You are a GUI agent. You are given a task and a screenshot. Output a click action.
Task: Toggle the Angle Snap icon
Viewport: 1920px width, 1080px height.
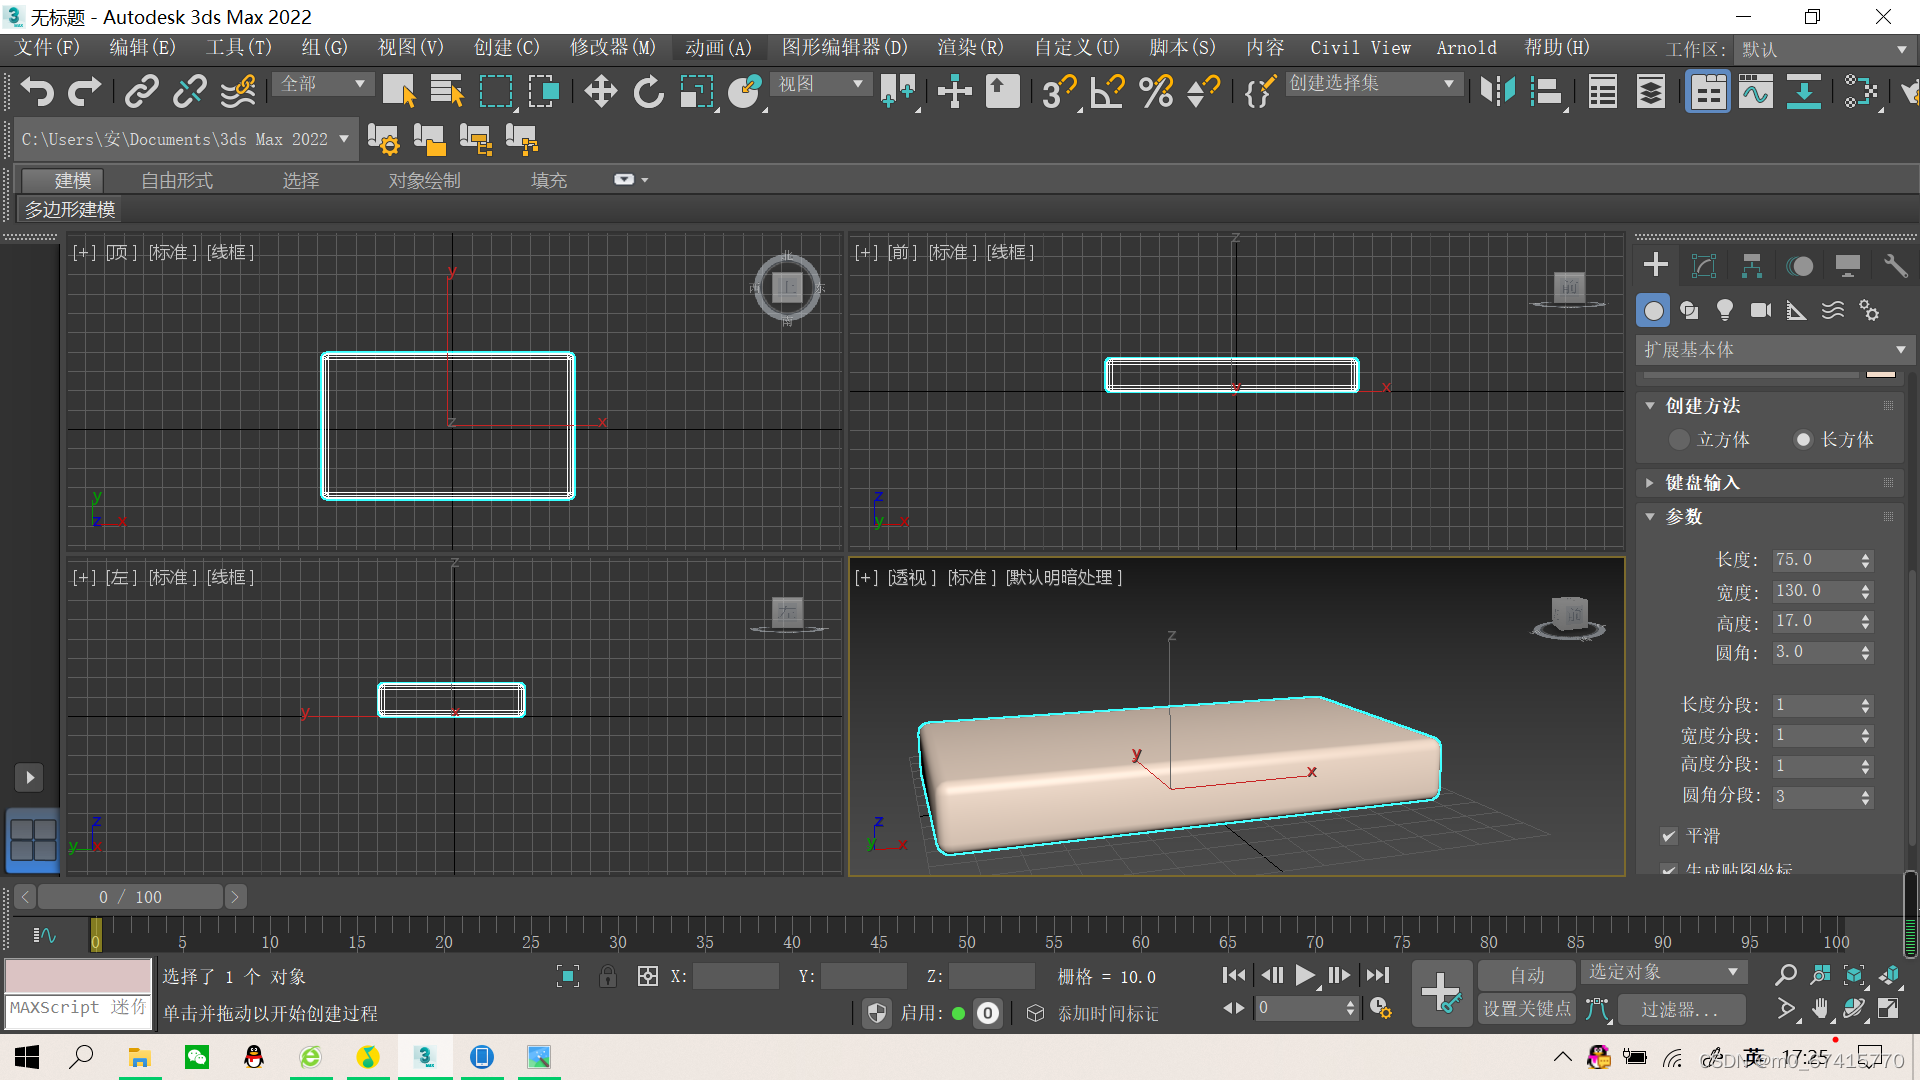point(1107,92)
